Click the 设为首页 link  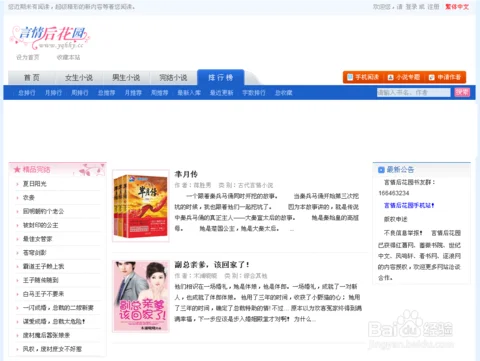tap(28, 57)
